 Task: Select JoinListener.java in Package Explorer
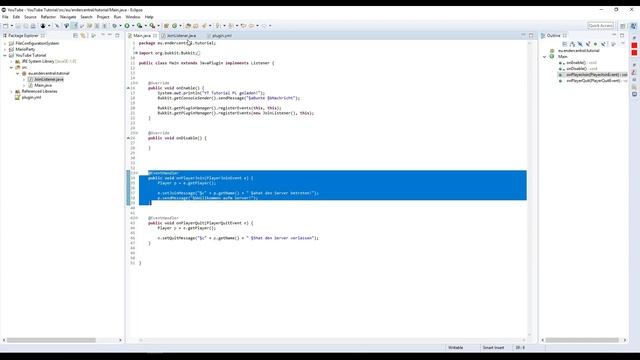(49, 79)
